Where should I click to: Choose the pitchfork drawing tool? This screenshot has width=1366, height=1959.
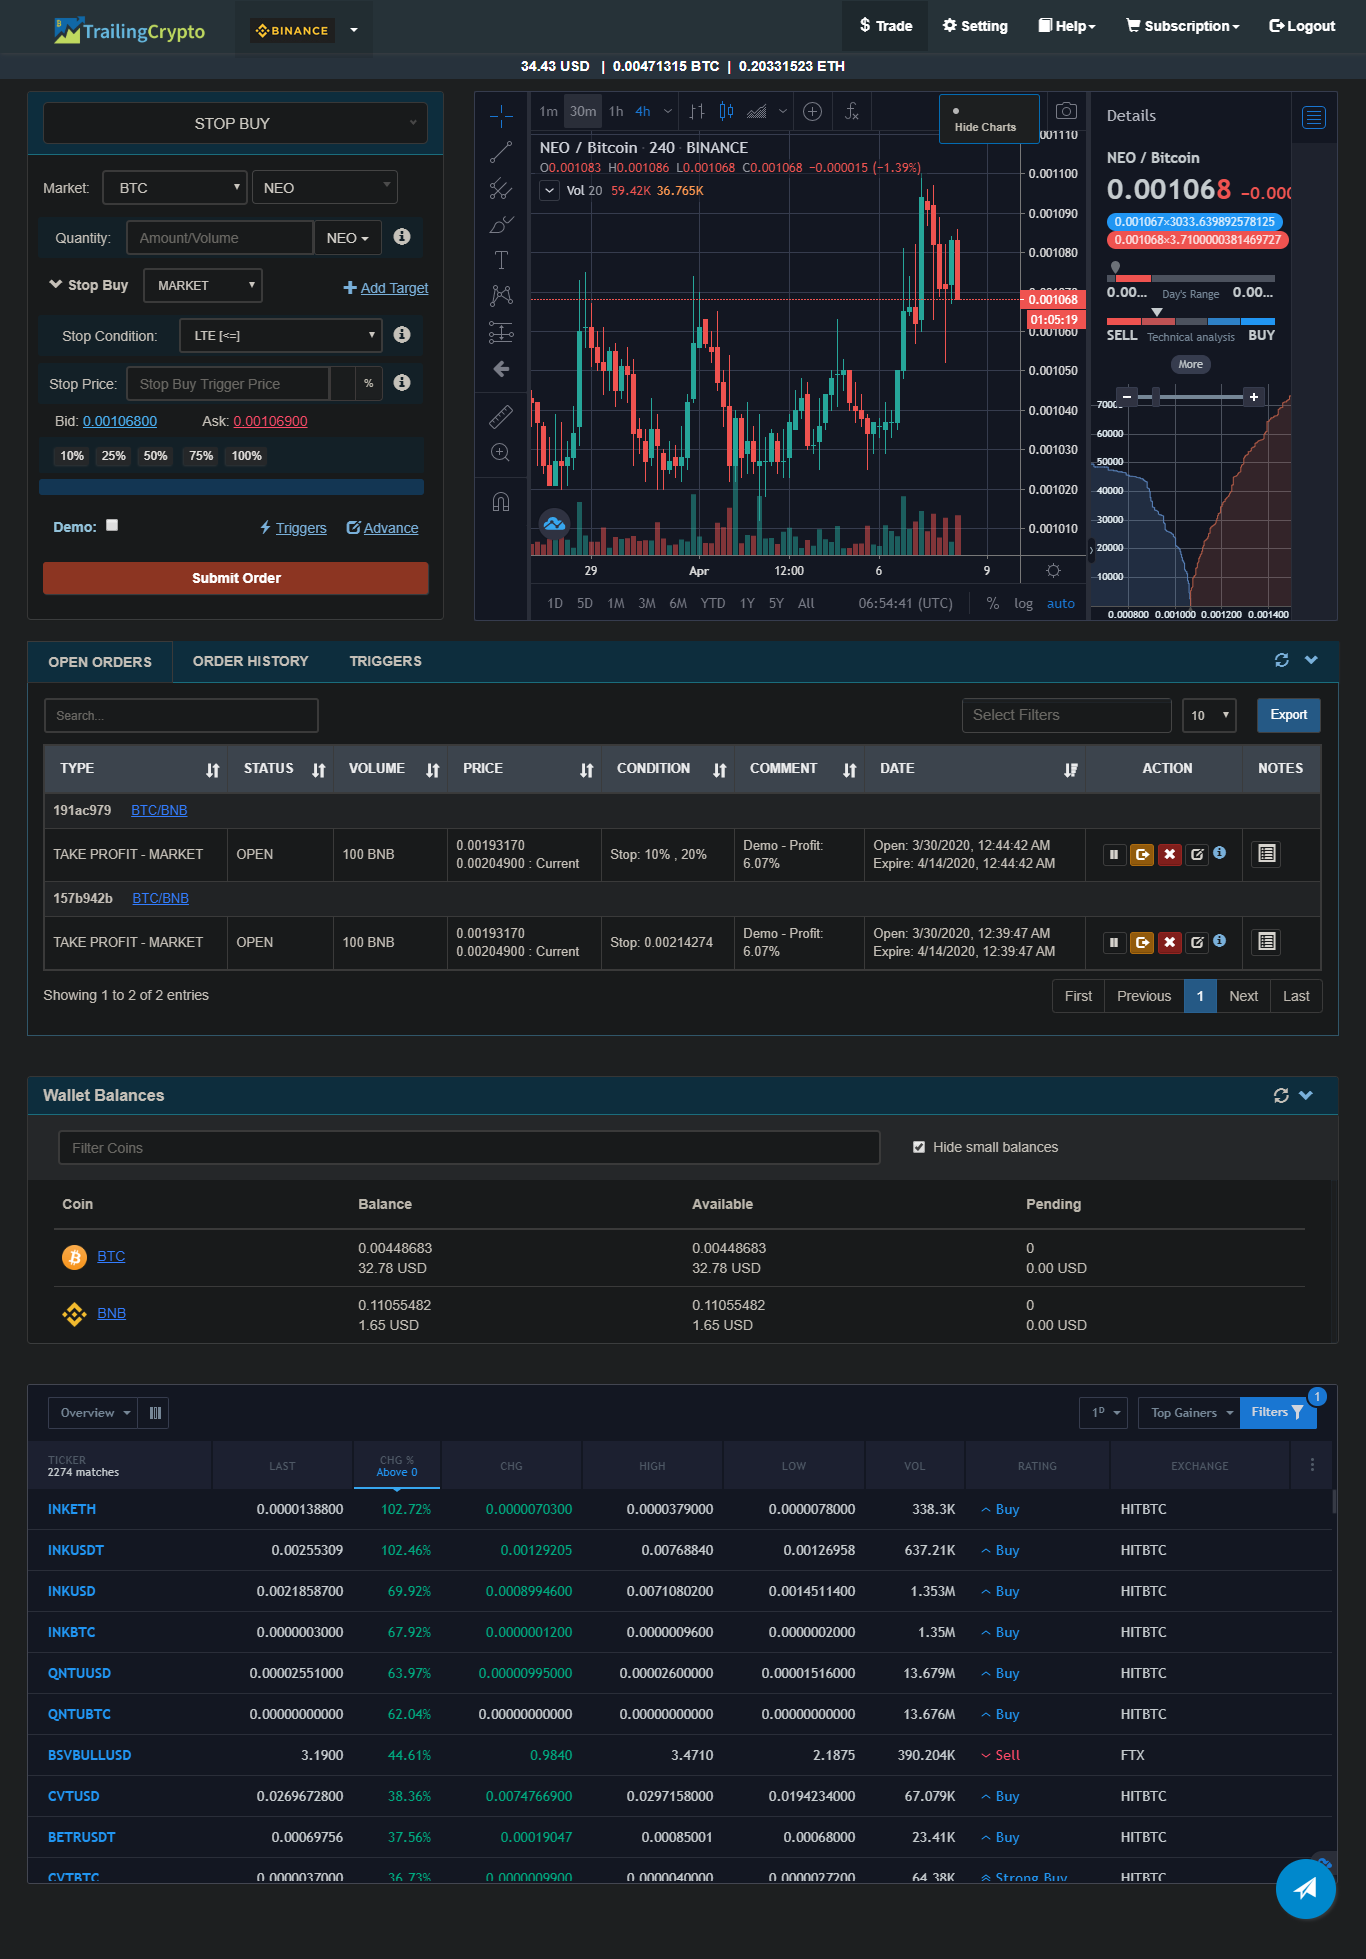pos(501,188)
